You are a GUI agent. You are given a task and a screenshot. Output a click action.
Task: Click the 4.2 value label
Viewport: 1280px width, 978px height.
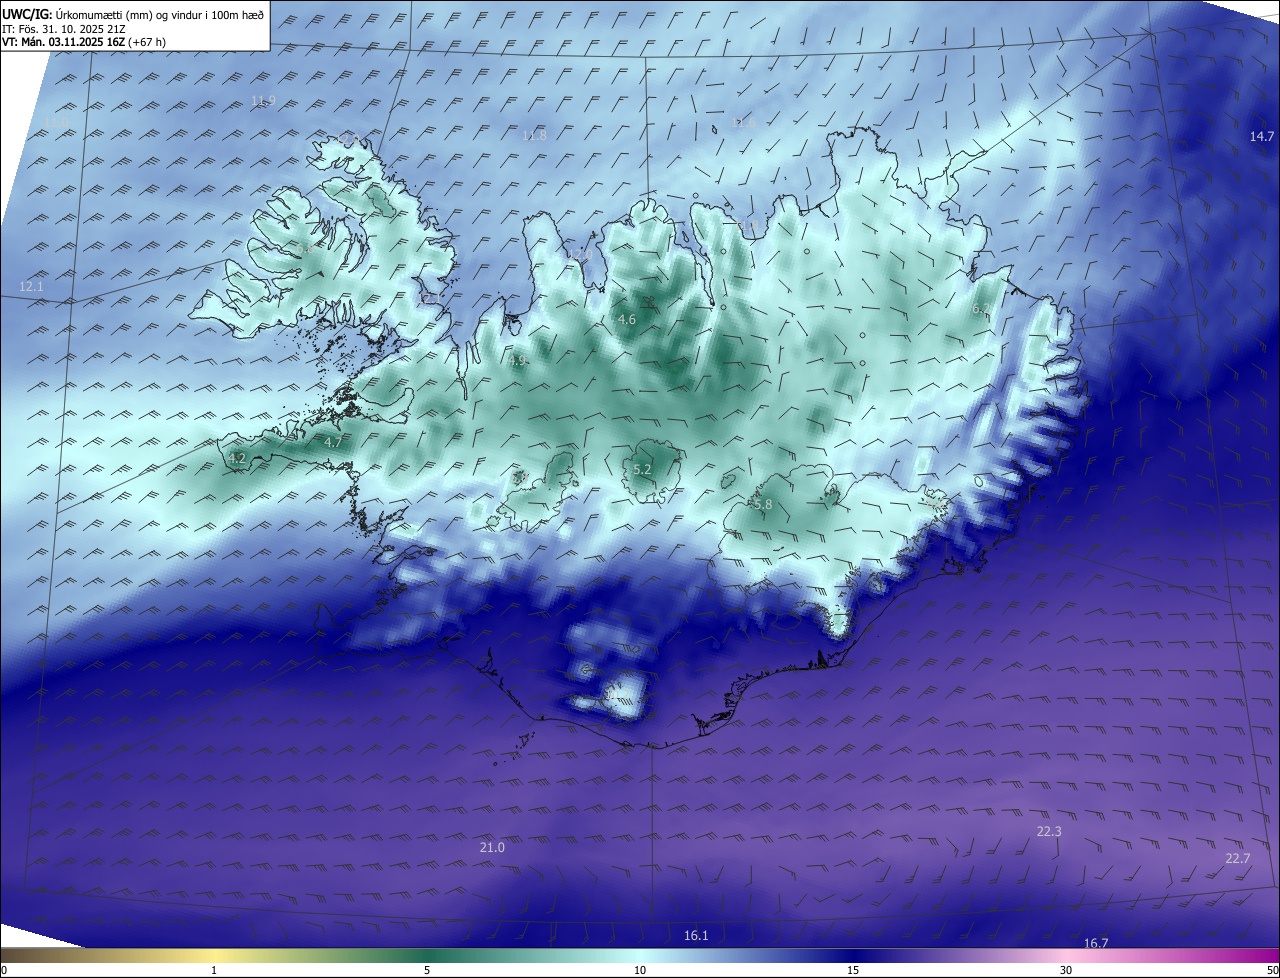coord(237,459)
